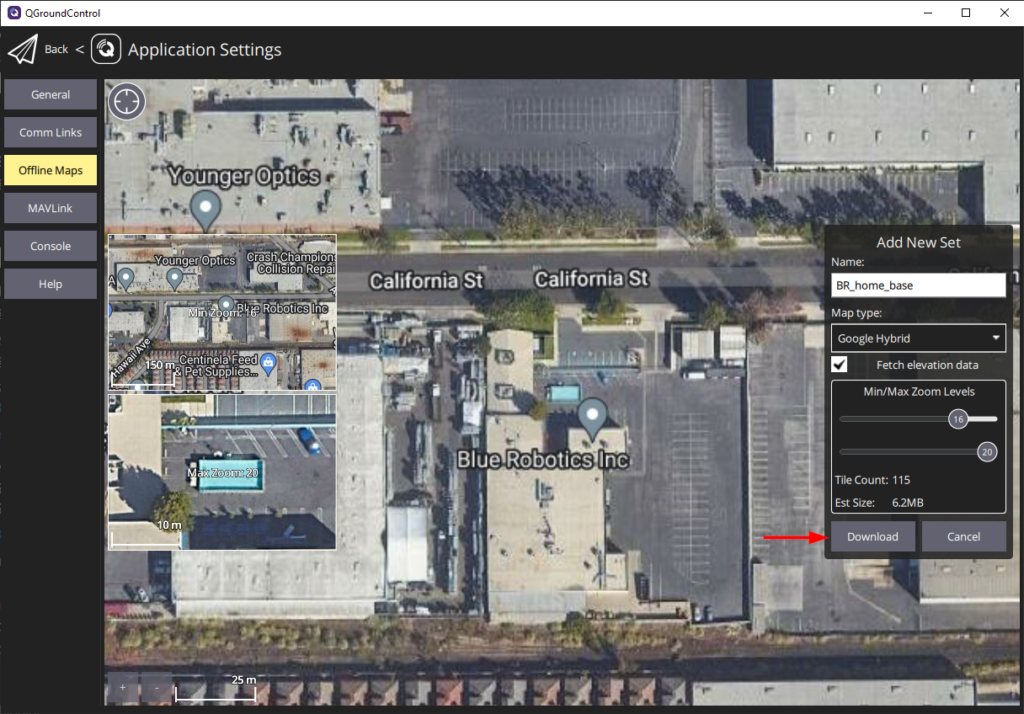This screenshot has height=714, width=1024.
Task: Uncheck the Fetch elevation data checkbox
Action: 838,364
